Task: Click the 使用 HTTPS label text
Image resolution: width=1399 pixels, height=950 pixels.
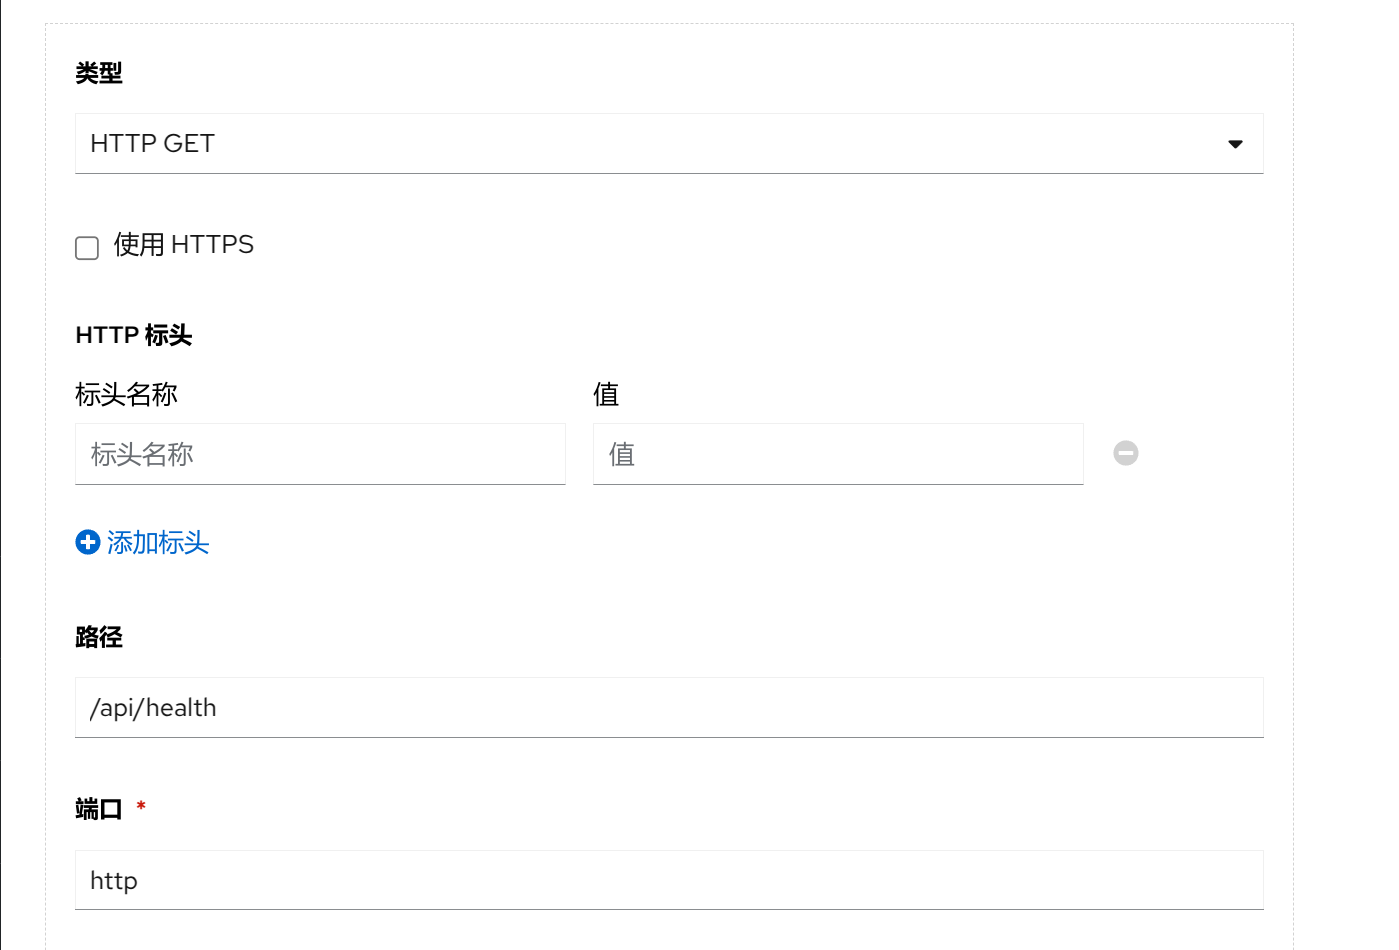Action: coord(184,245)
